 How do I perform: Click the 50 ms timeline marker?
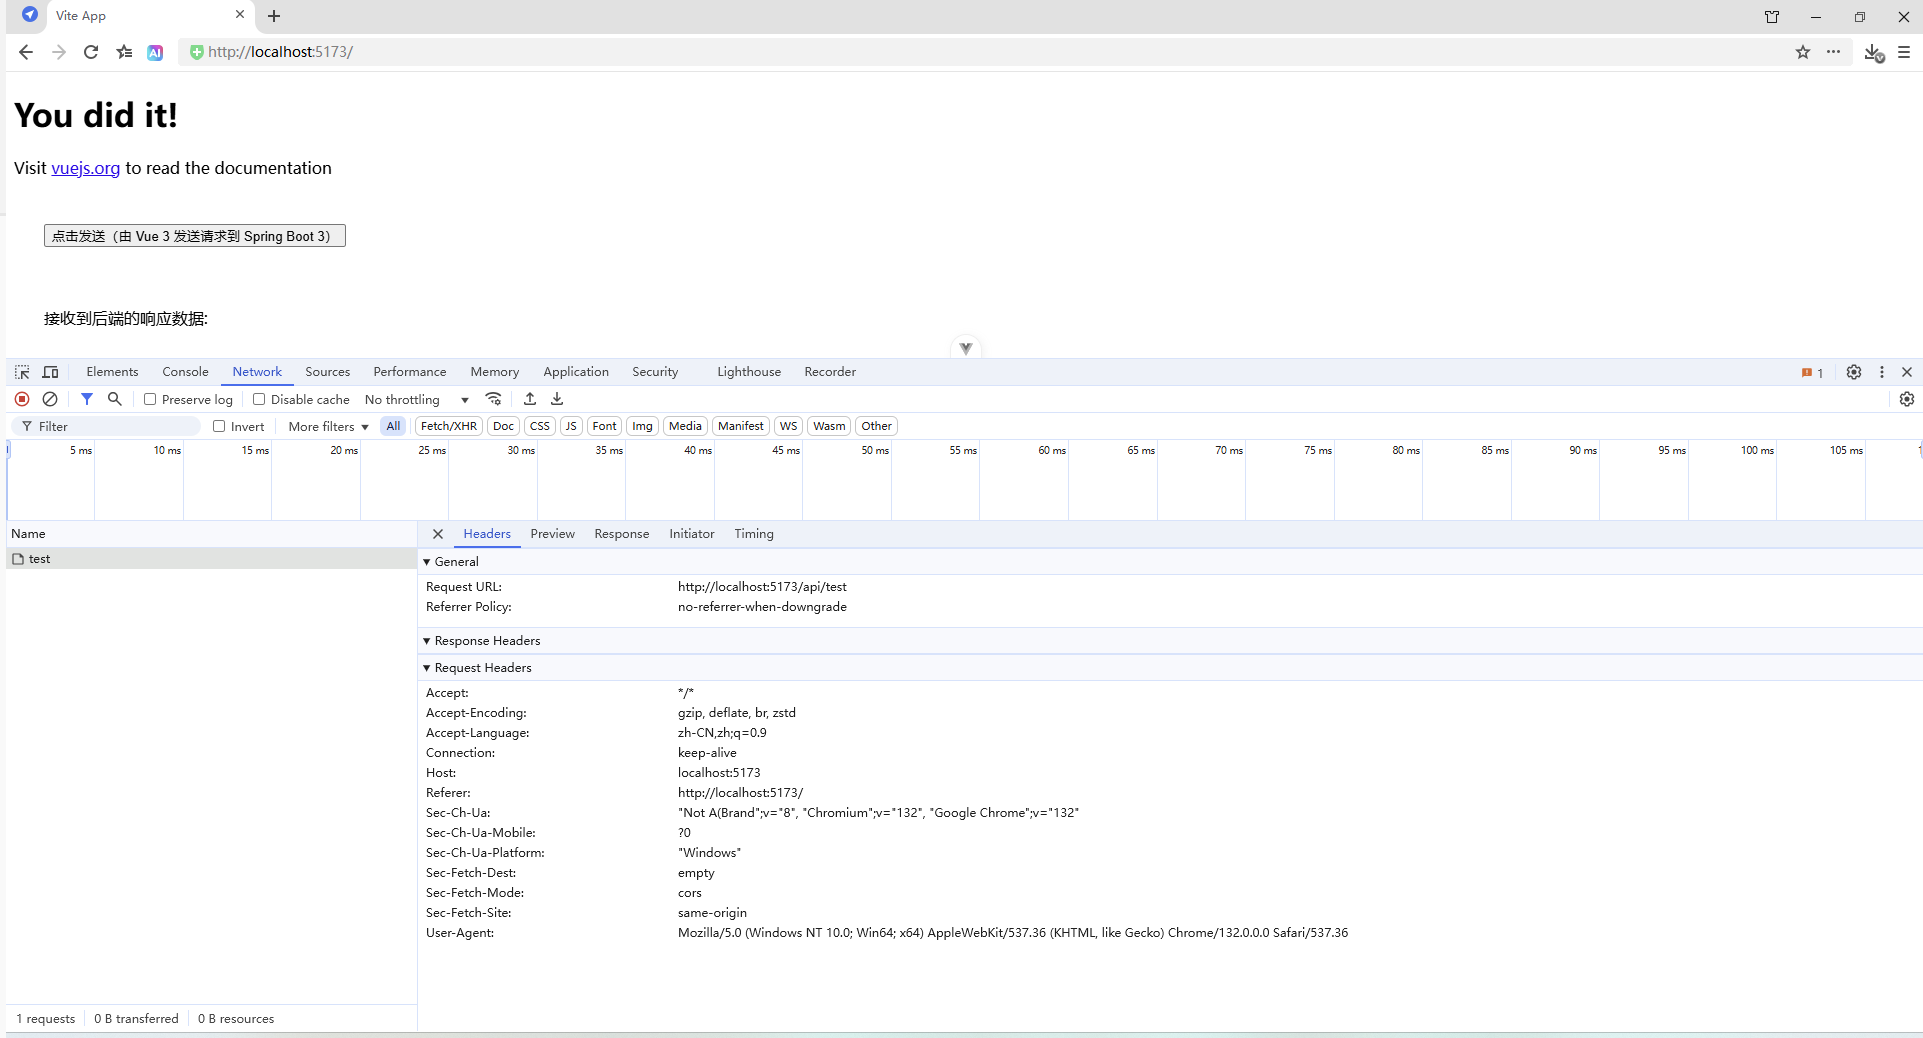click(875, 451)
